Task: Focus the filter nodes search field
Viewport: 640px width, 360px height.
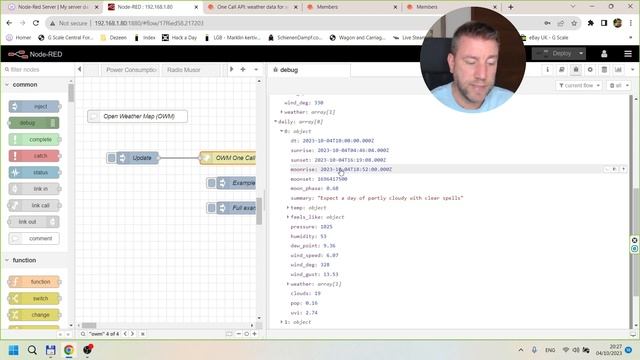Action: point(39,69)
